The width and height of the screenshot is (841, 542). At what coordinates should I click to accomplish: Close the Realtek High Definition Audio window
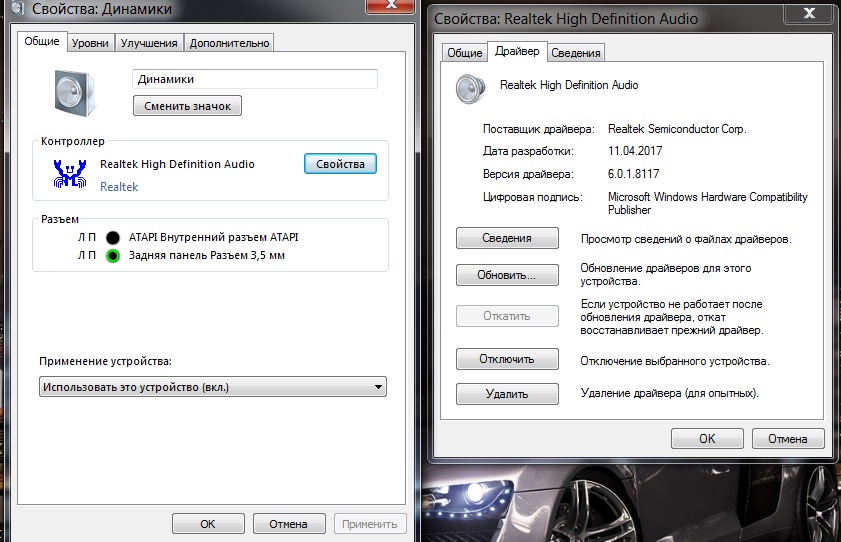809,13
